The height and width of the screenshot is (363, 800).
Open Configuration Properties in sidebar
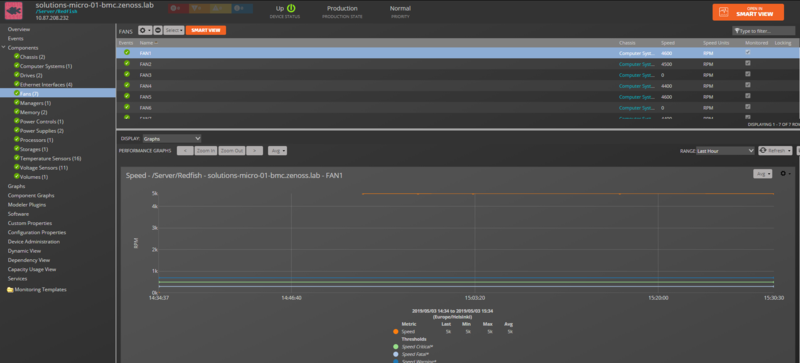click(37, 232)
